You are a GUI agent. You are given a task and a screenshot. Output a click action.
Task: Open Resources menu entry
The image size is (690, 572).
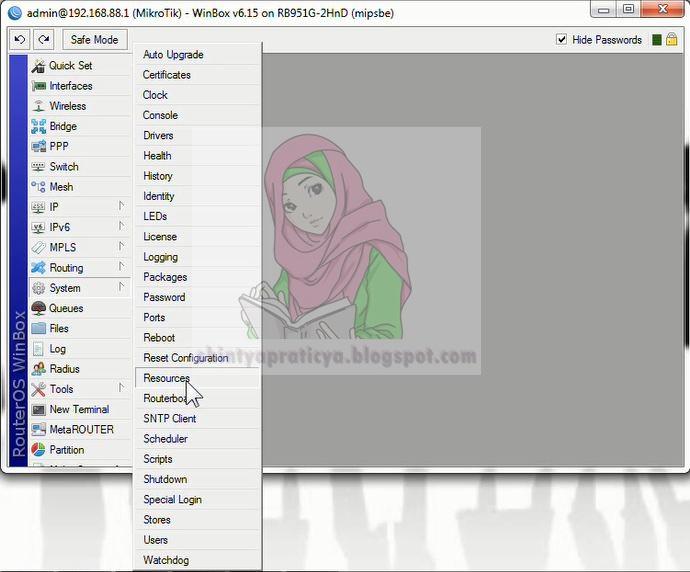[197, 378]
